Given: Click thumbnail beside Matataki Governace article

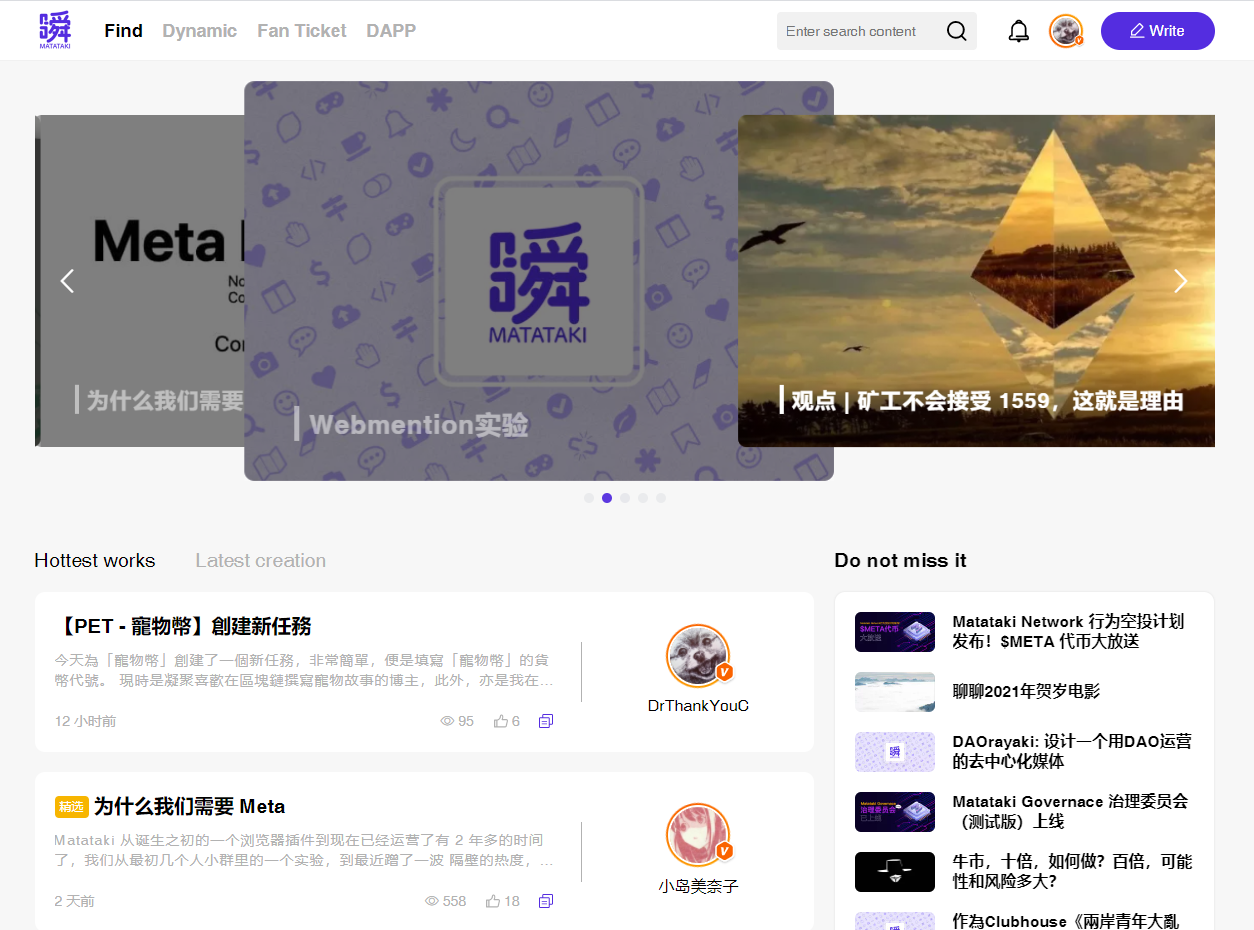Looking at the screenshot, I should pos(895,812).
